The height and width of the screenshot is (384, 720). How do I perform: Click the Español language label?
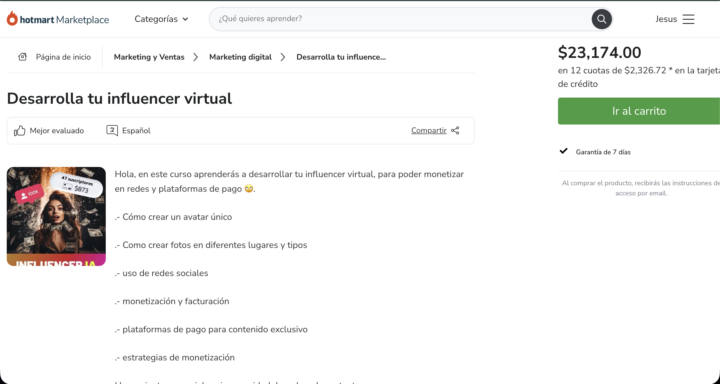[x=136, y=131]
